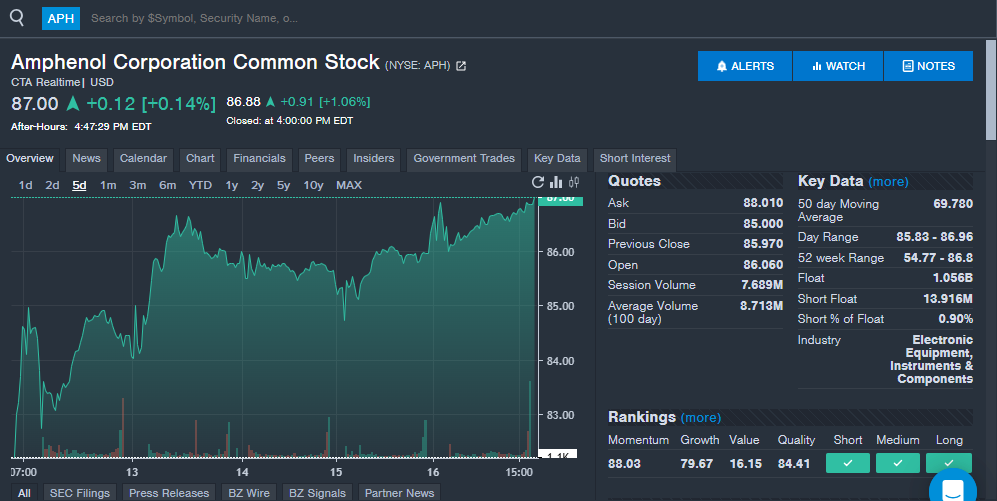
Task: Click the Value score 16.15
Action: coord(745,463)
